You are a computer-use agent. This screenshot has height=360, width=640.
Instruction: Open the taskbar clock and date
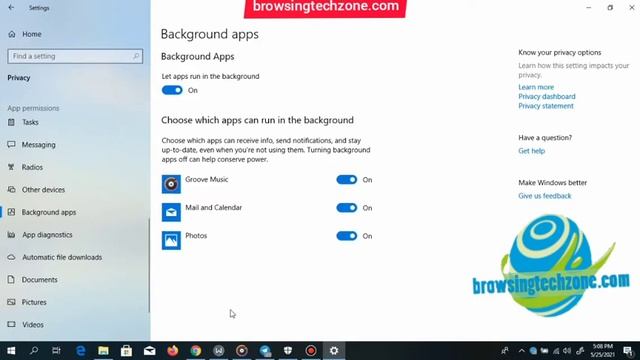pyautogui.click(x=603, y=351)
